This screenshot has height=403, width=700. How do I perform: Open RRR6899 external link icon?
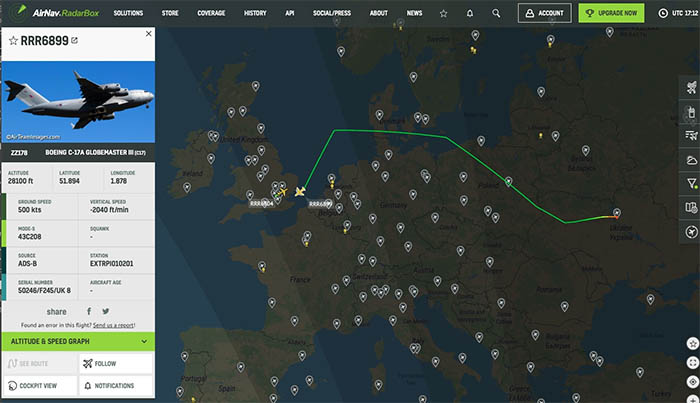[x=75, y=40]
